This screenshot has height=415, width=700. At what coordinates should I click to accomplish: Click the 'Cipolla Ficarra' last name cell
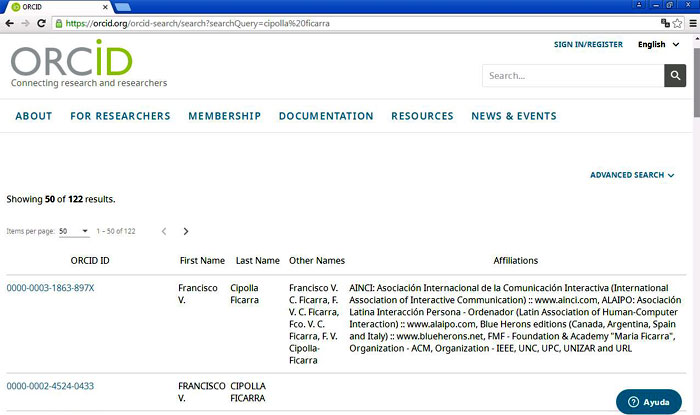(x=245, y=294)
